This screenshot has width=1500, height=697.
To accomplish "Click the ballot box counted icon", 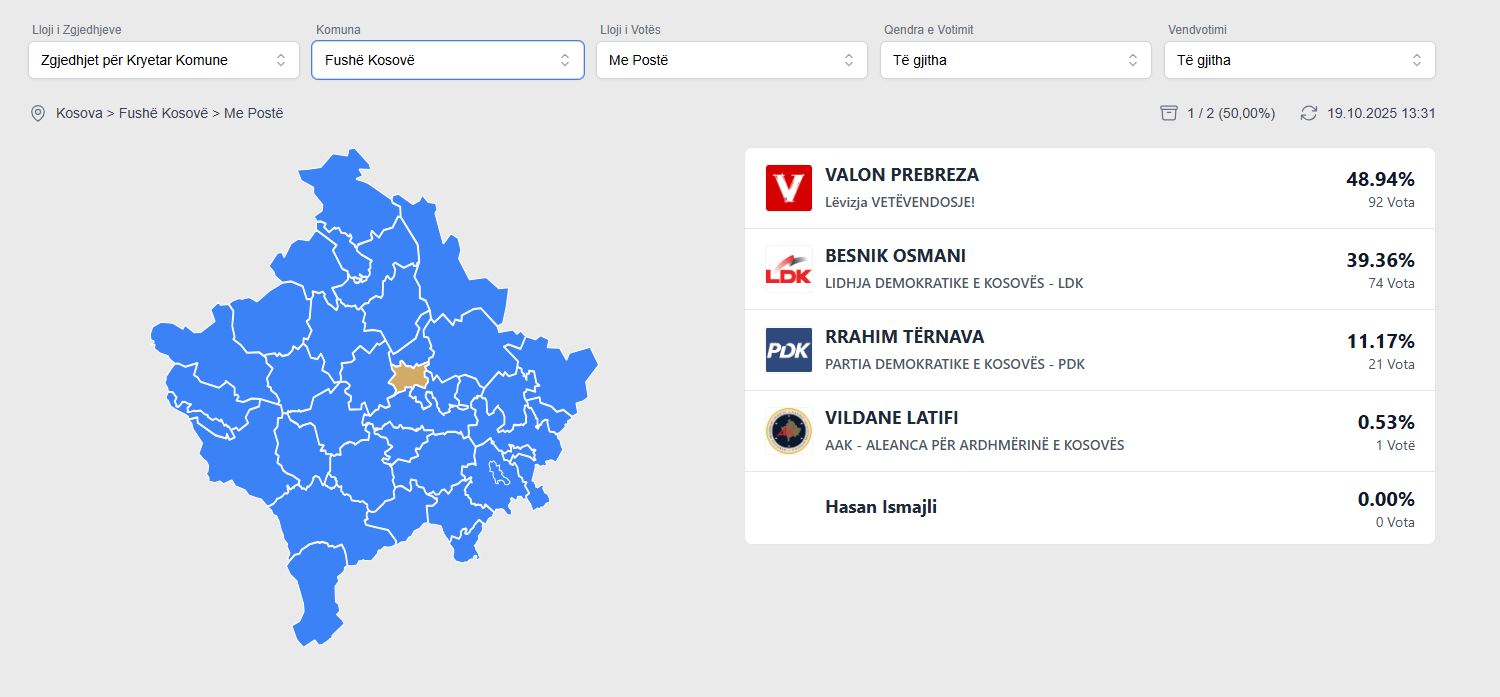I will [x=1168, y=113].
